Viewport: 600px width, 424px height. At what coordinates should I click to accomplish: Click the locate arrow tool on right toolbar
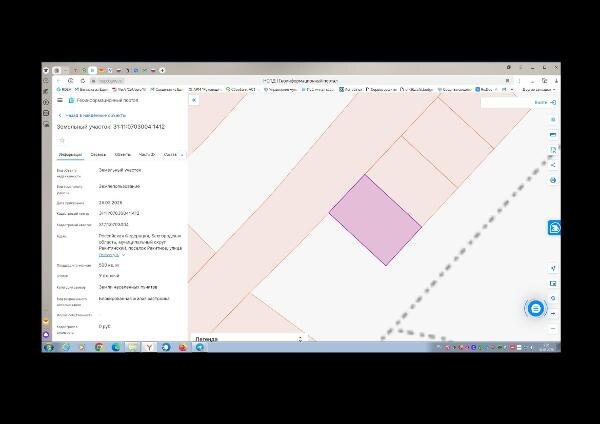pyautogui.click(x=553, y=268)
